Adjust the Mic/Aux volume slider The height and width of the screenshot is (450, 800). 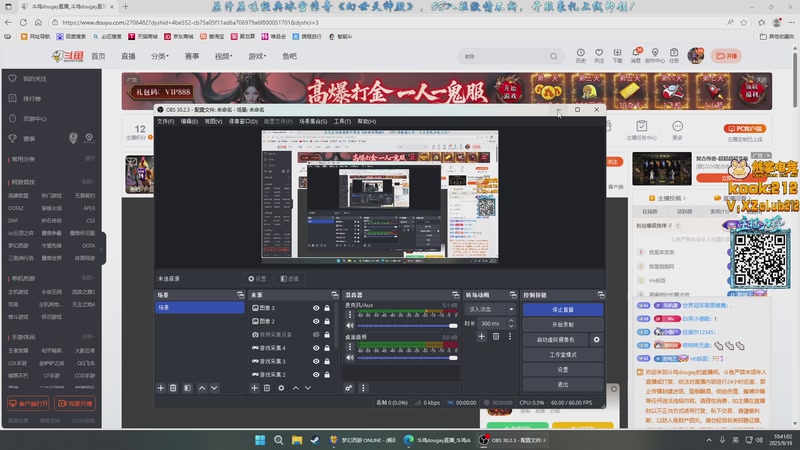[x=407, y=326]
